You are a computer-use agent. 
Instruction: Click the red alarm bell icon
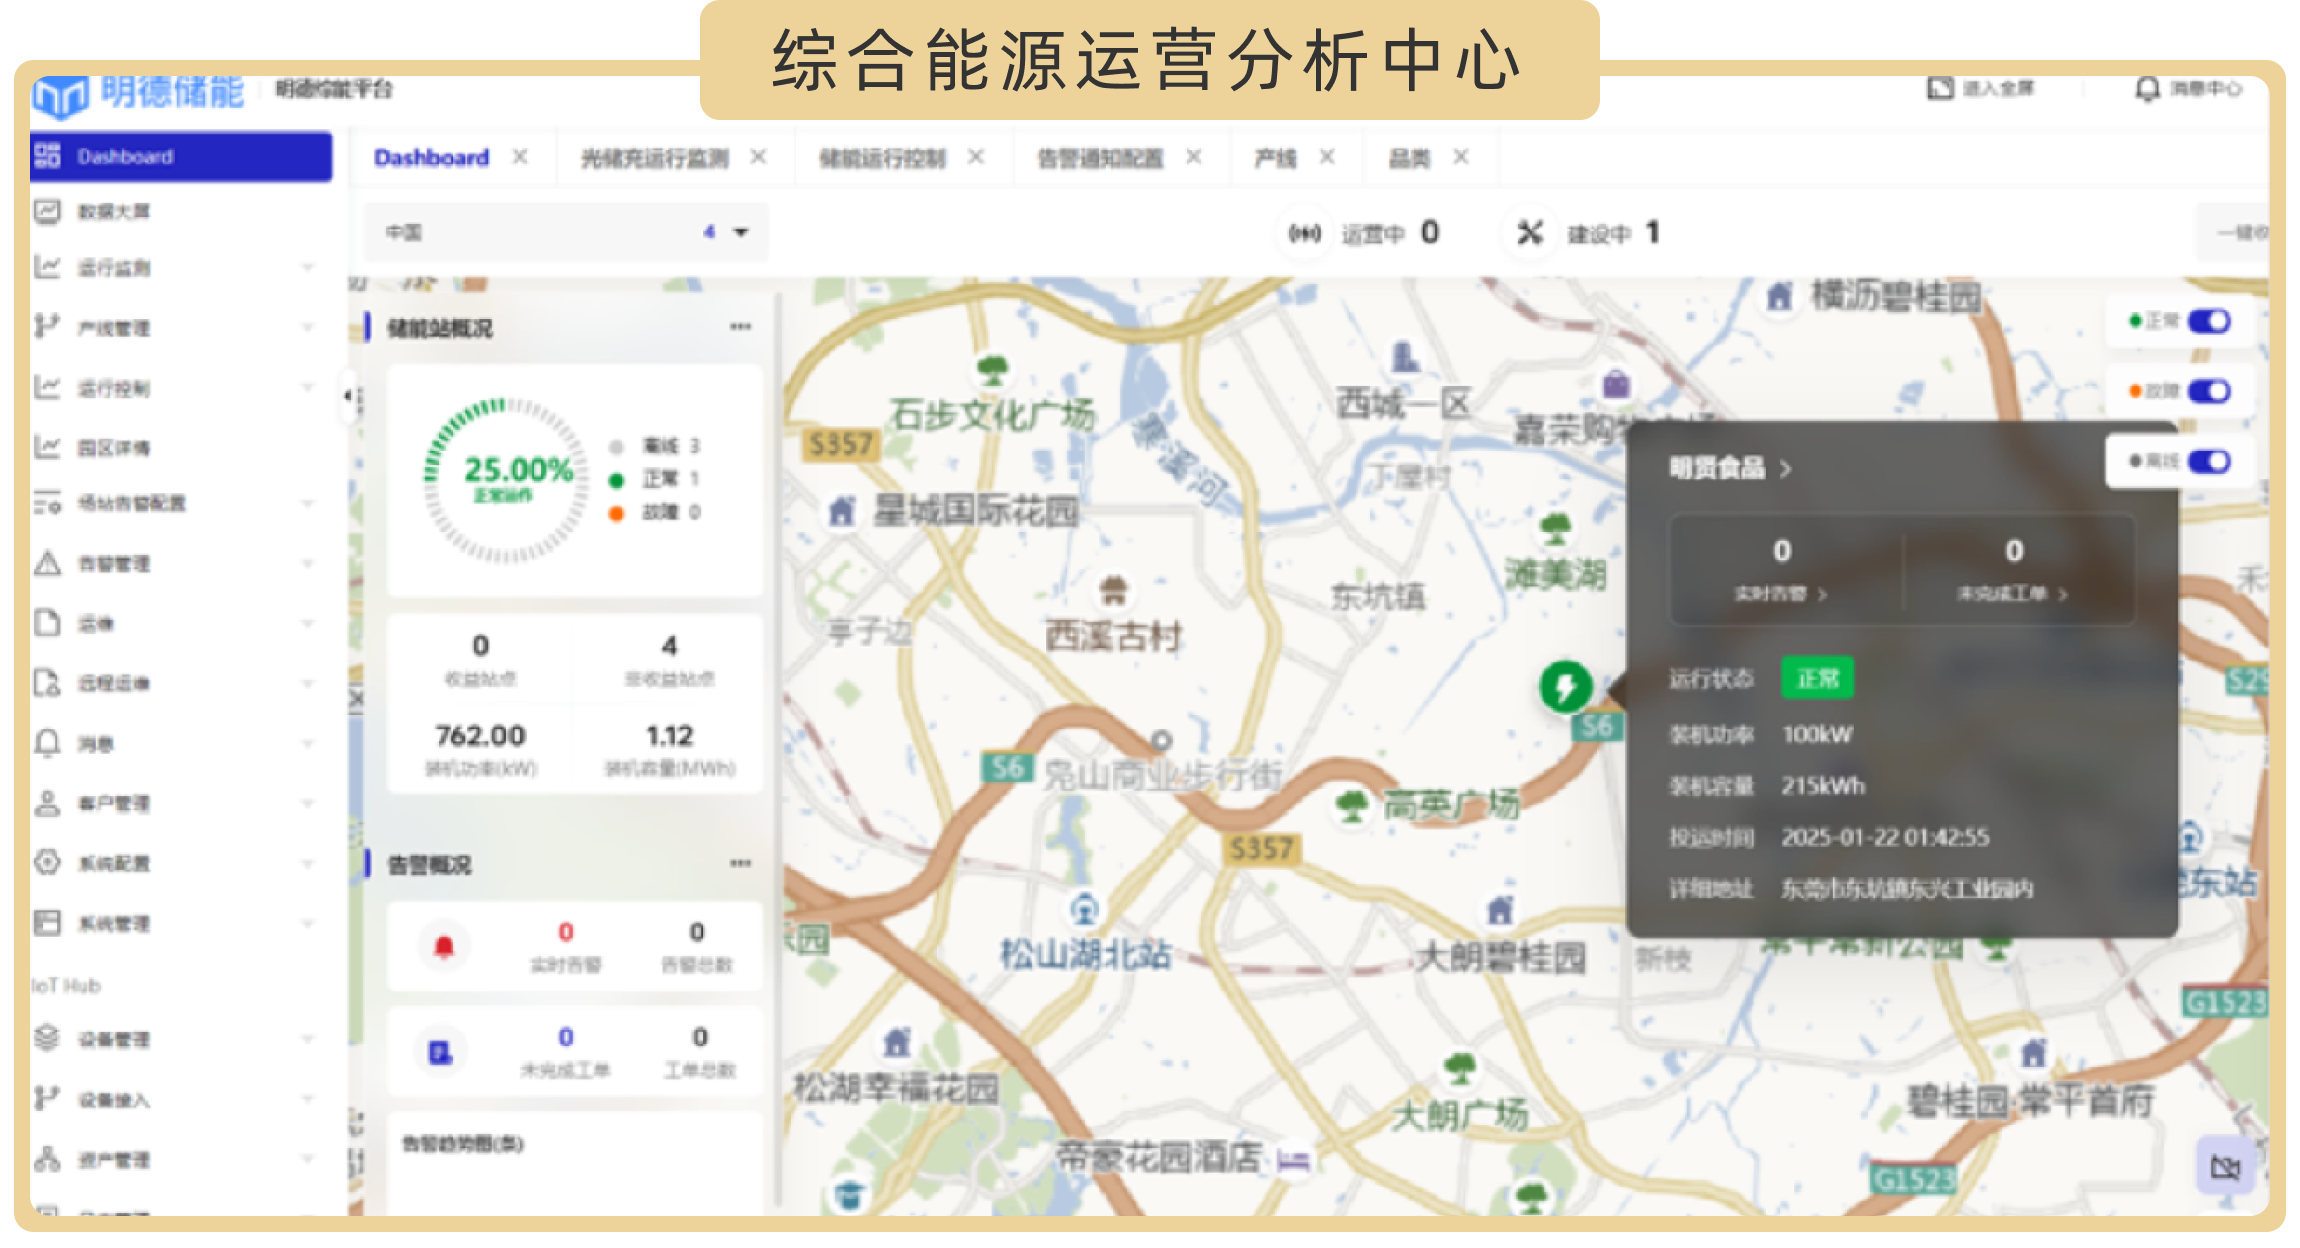pos(444,946)
